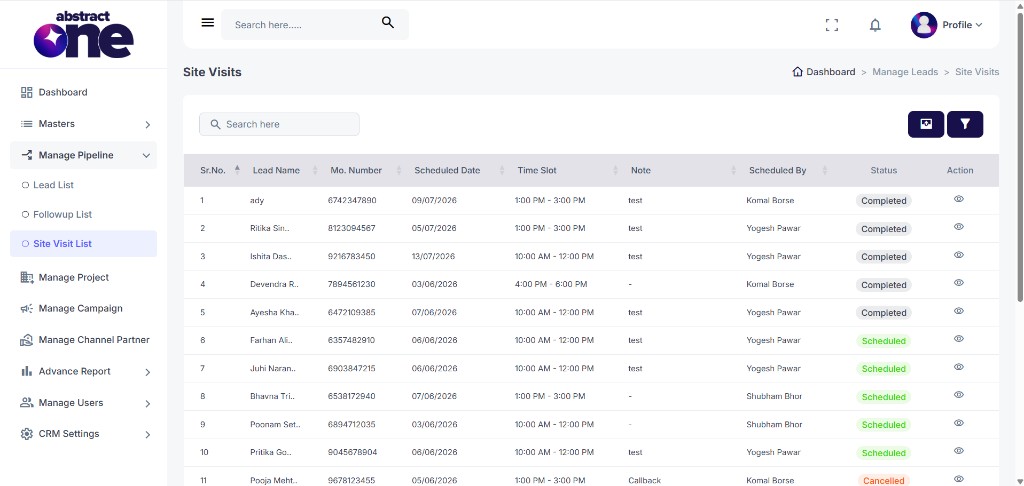Click the Masters list icon
Screen dimensions: 1024x486
pyautogui.click(x=26, y=123)
